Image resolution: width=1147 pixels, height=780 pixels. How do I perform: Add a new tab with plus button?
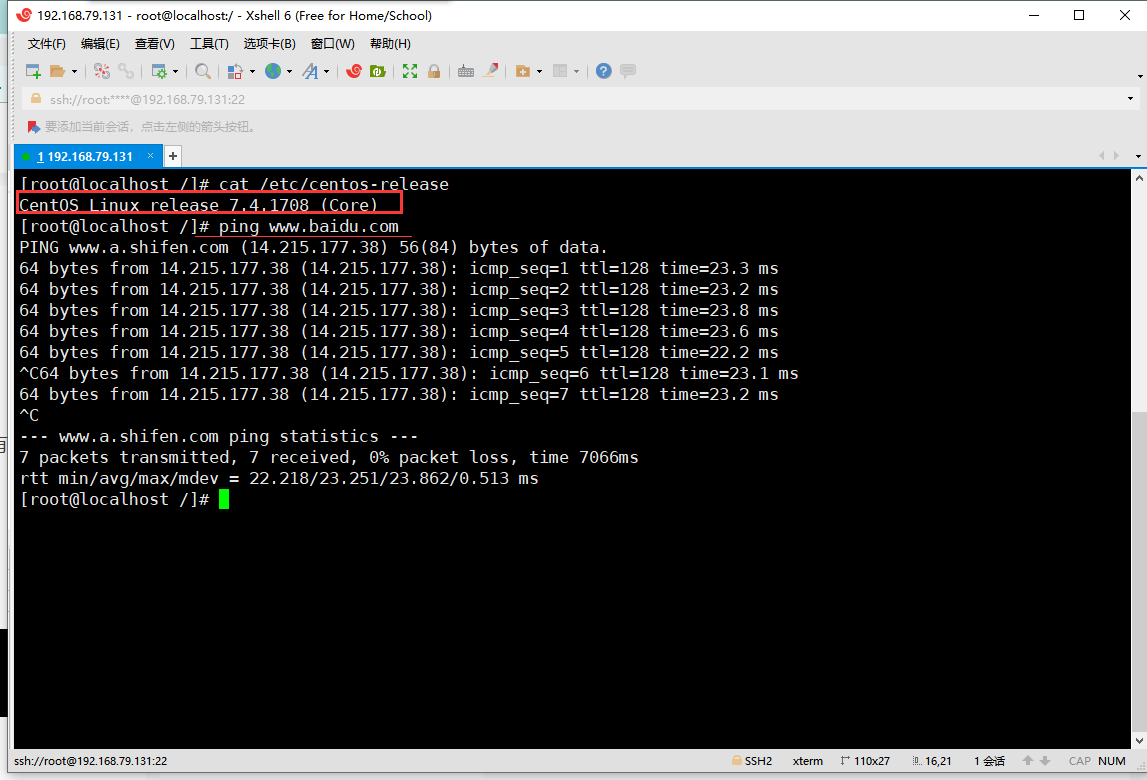tap(173, 156)
